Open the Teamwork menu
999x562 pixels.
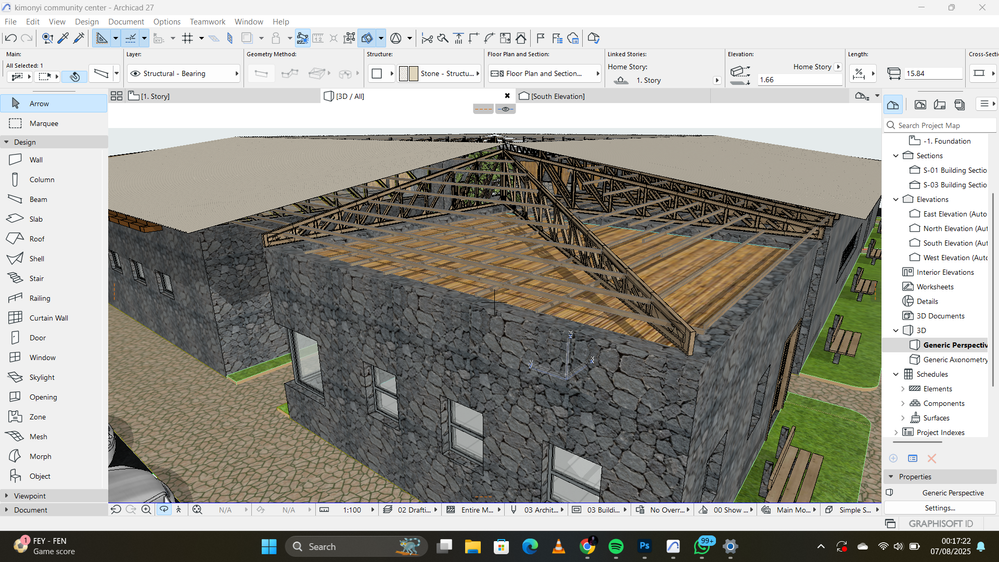click(x=207, y=21)
